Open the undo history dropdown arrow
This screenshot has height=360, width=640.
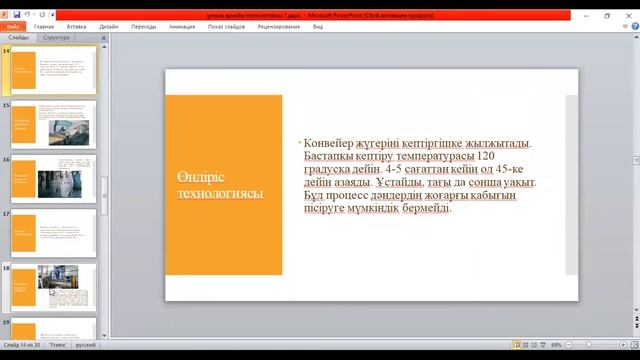pos(33,15)
